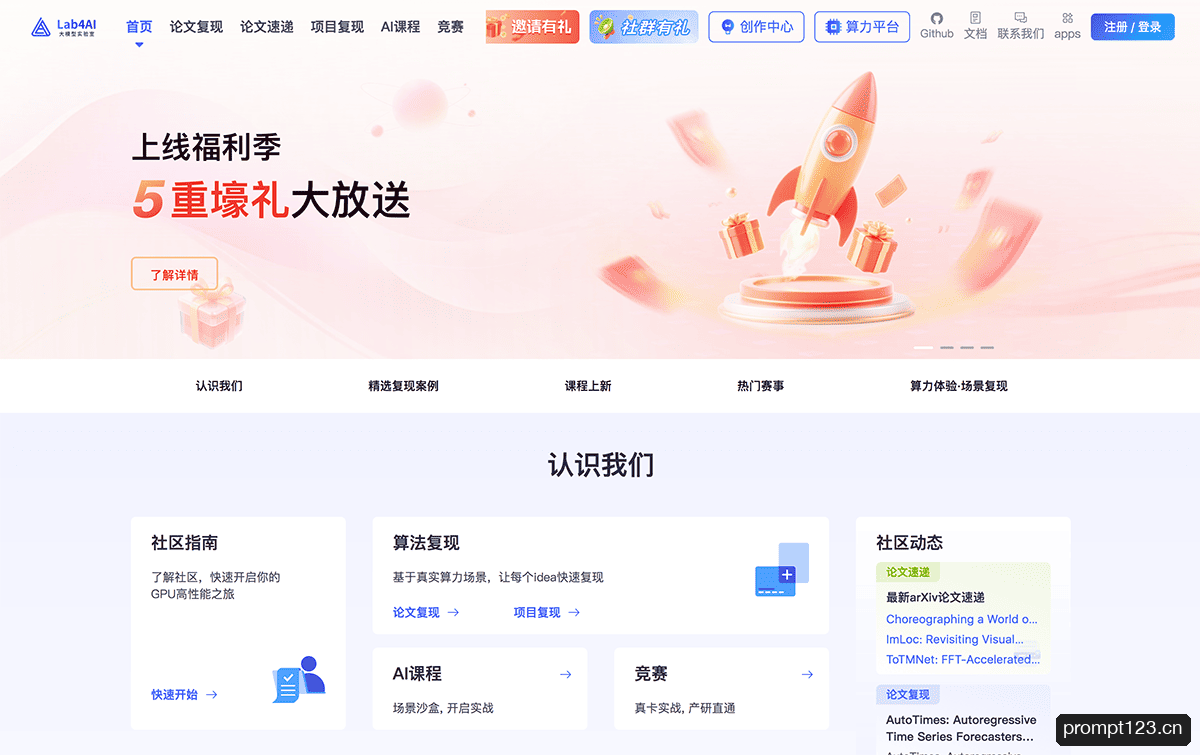Image resolution: width=1200 pixels, height=755 pixels.
Task: Click the 社群有礼 banner button
Action: (x=643, y=27)
